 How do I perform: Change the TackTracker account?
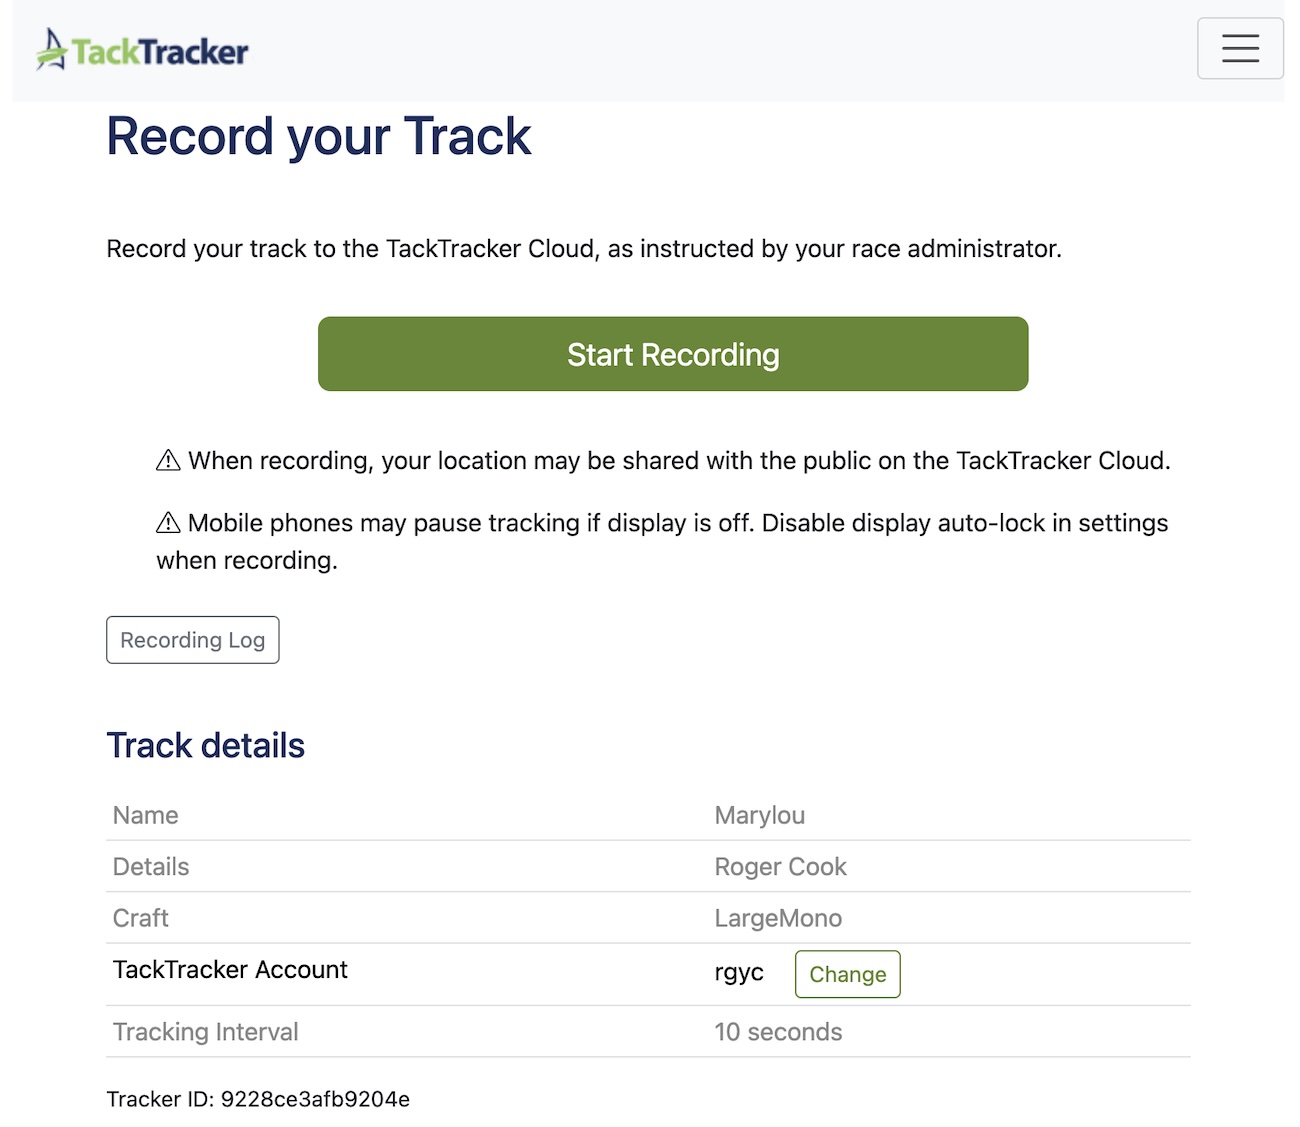(847, 974)
